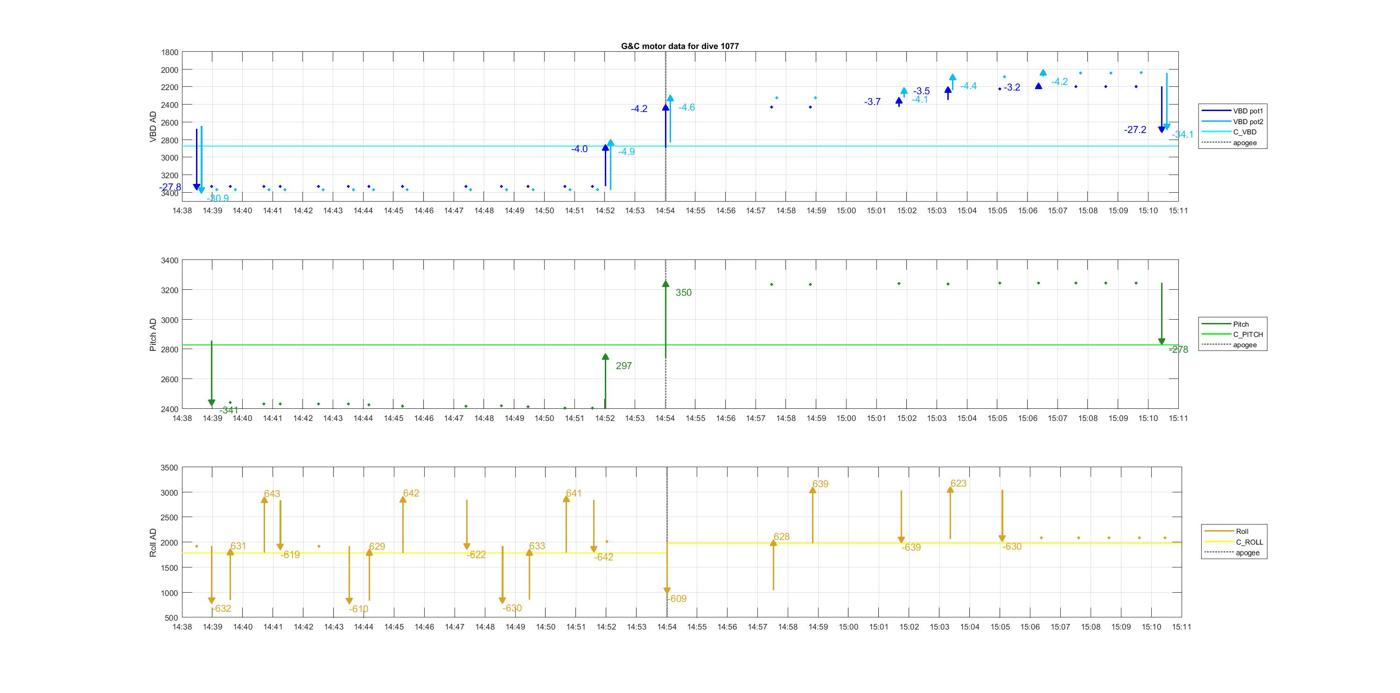
Task: Click the '641' roll data label
Action: [573, 493]
